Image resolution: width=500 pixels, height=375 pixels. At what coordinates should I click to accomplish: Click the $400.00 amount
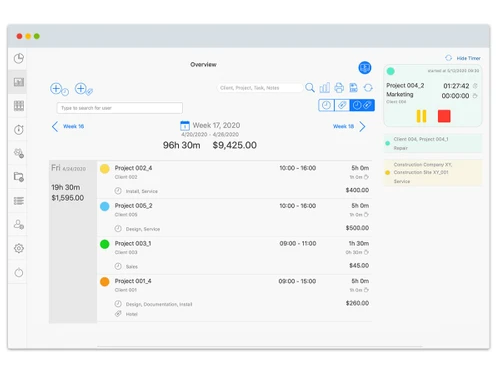pos(357,190)
